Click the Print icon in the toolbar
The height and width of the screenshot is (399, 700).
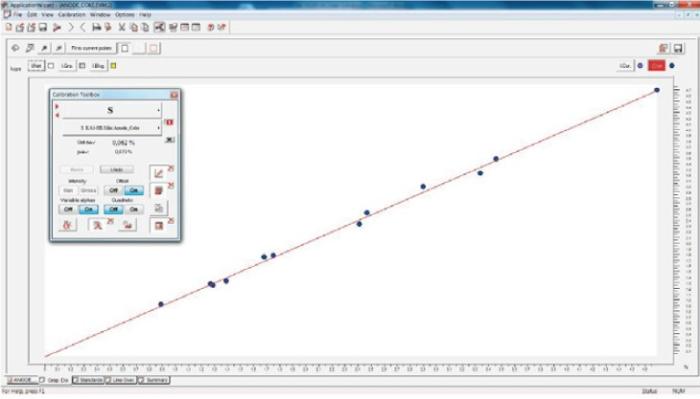point(96,27)
